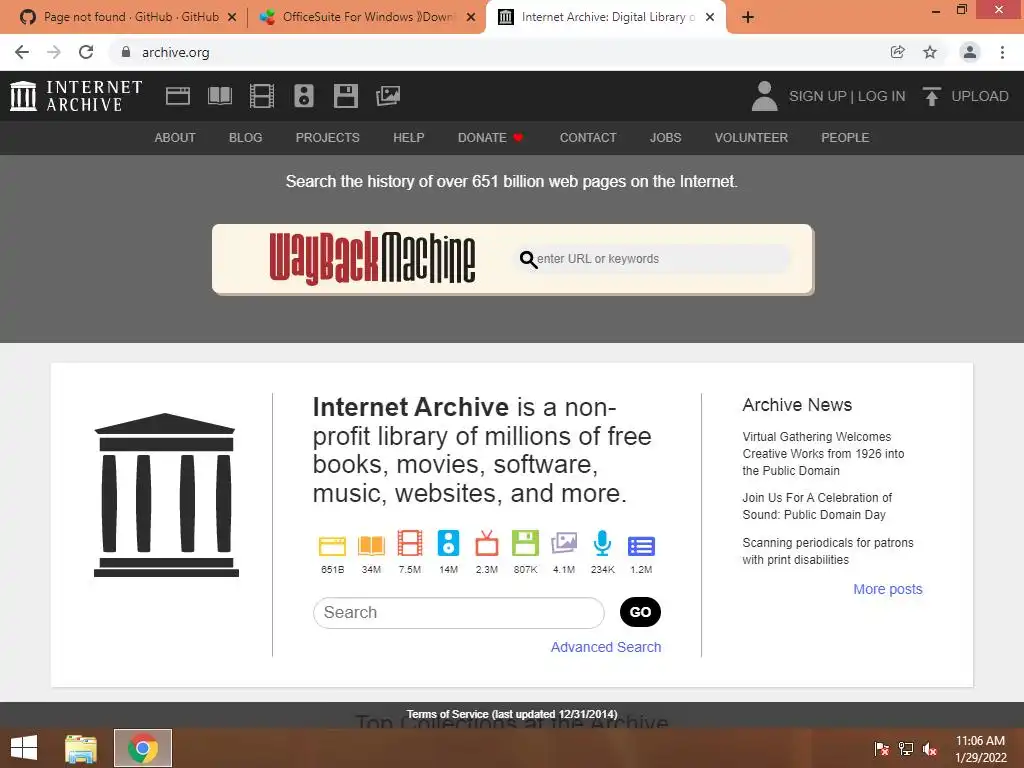Open the Windows Start menu

(24, 748)
